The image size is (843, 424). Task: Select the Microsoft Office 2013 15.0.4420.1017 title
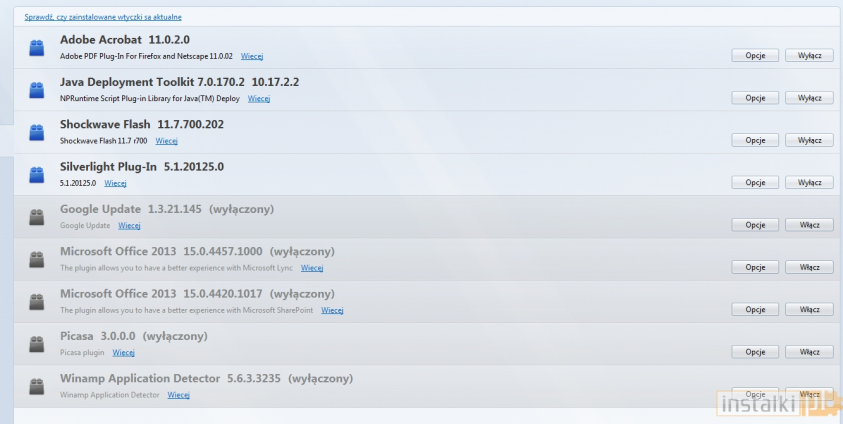pyautogui.click(x=197, y=294)
